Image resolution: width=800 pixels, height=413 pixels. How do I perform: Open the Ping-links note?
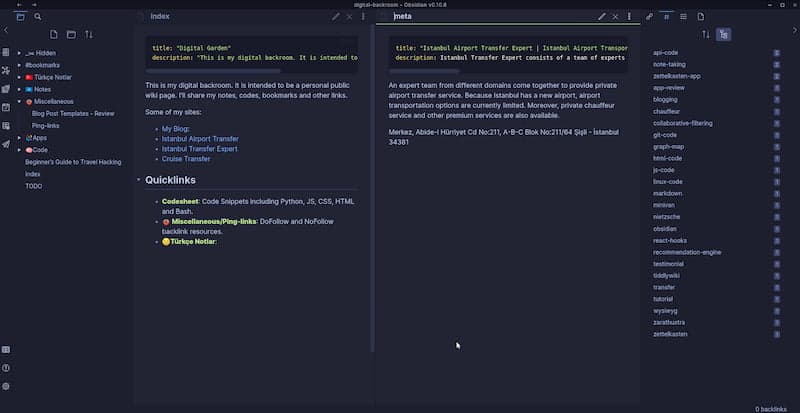[x=45, y=126]
